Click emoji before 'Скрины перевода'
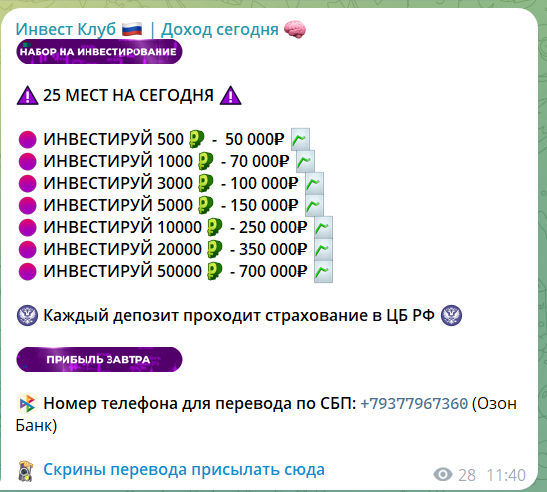Screen dimensions: 547x492 point(26,471)
